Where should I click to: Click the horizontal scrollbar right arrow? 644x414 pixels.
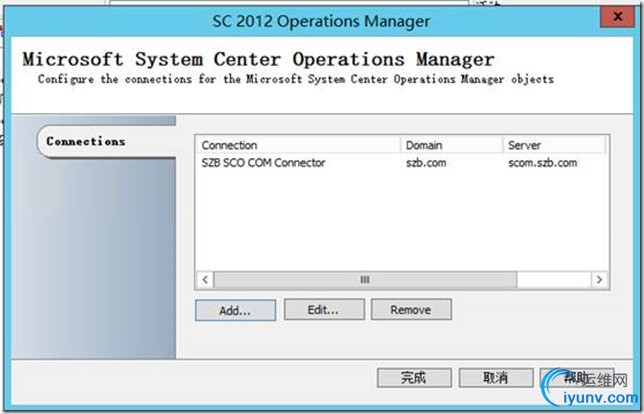(599, 280)
